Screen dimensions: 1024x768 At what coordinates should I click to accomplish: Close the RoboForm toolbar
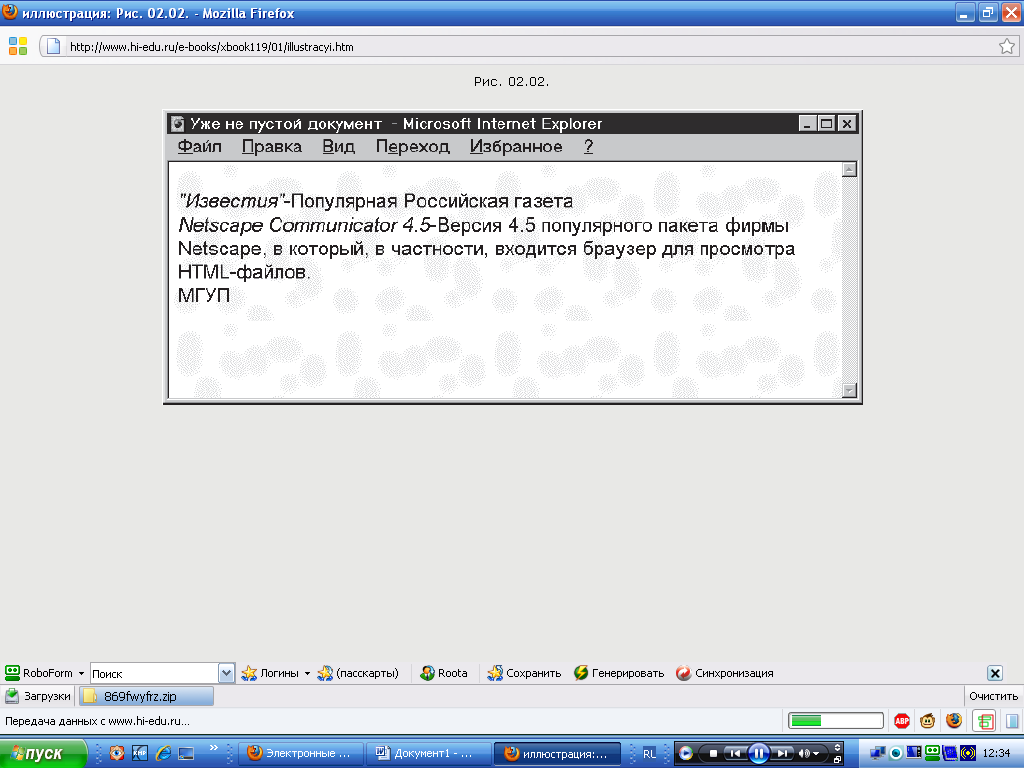click(x=995, y=673)
